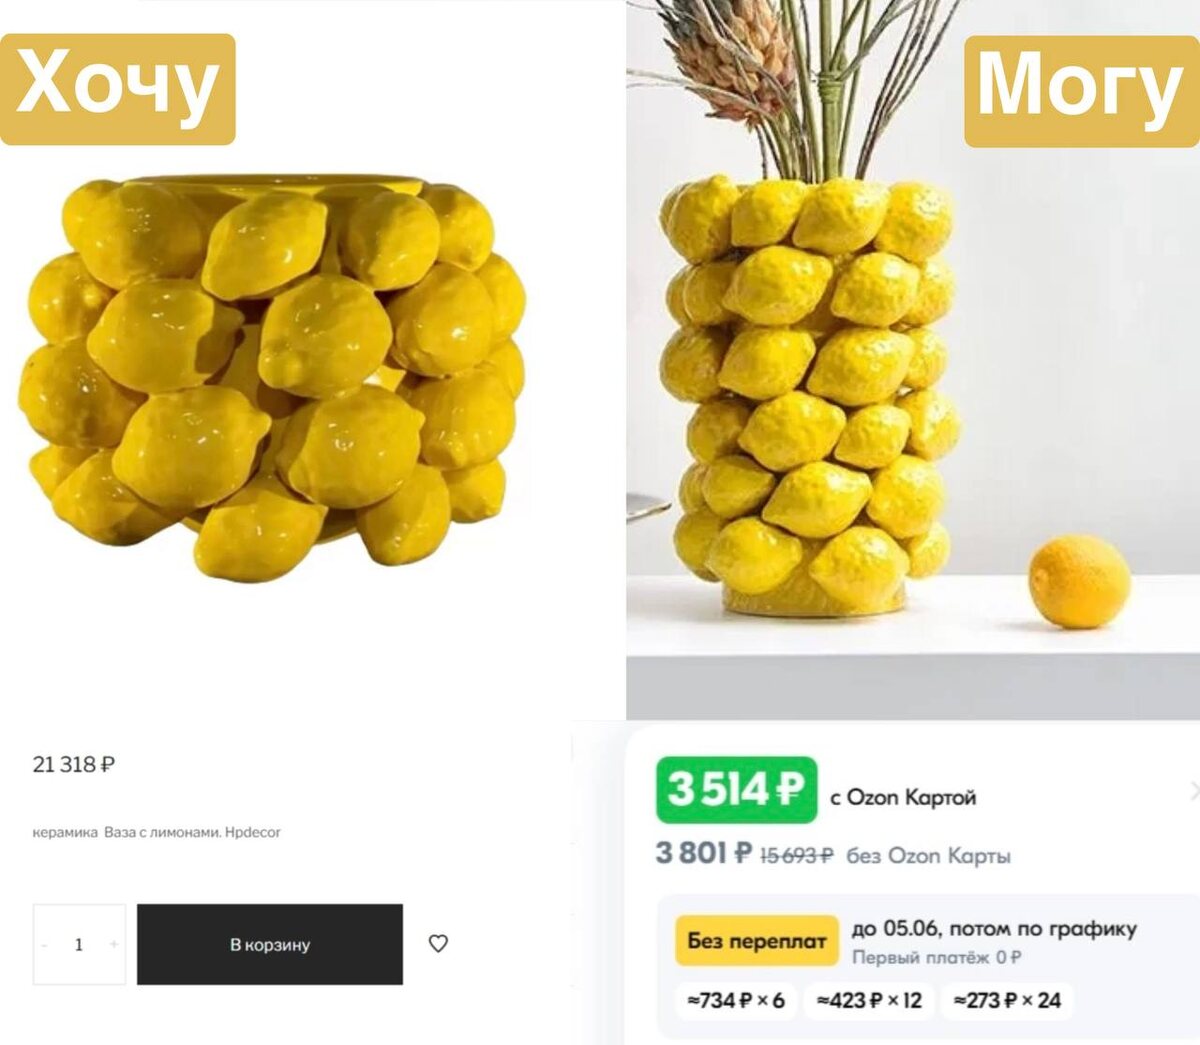
Task: Increase quantity with the plus stepper
Action: tap(114, 945)
